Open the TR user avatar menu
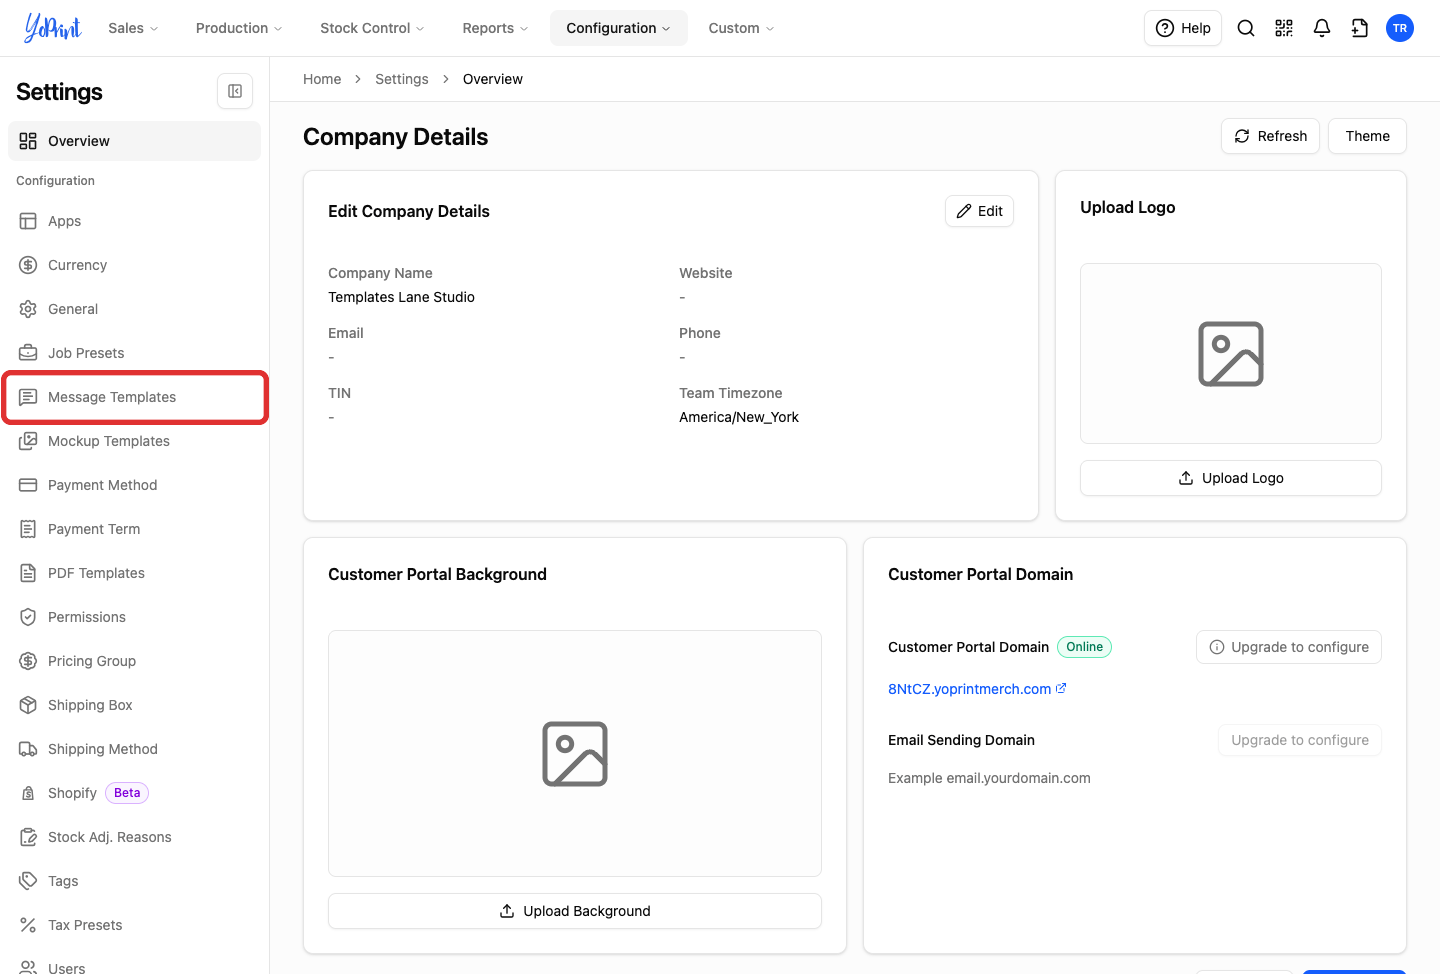 1400,28
